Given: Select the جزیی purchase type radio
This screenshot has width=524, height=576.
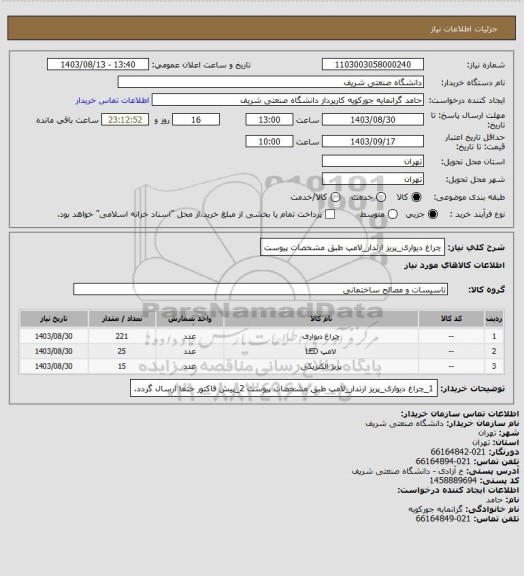Looking at the screenshot, I should 433,214.
